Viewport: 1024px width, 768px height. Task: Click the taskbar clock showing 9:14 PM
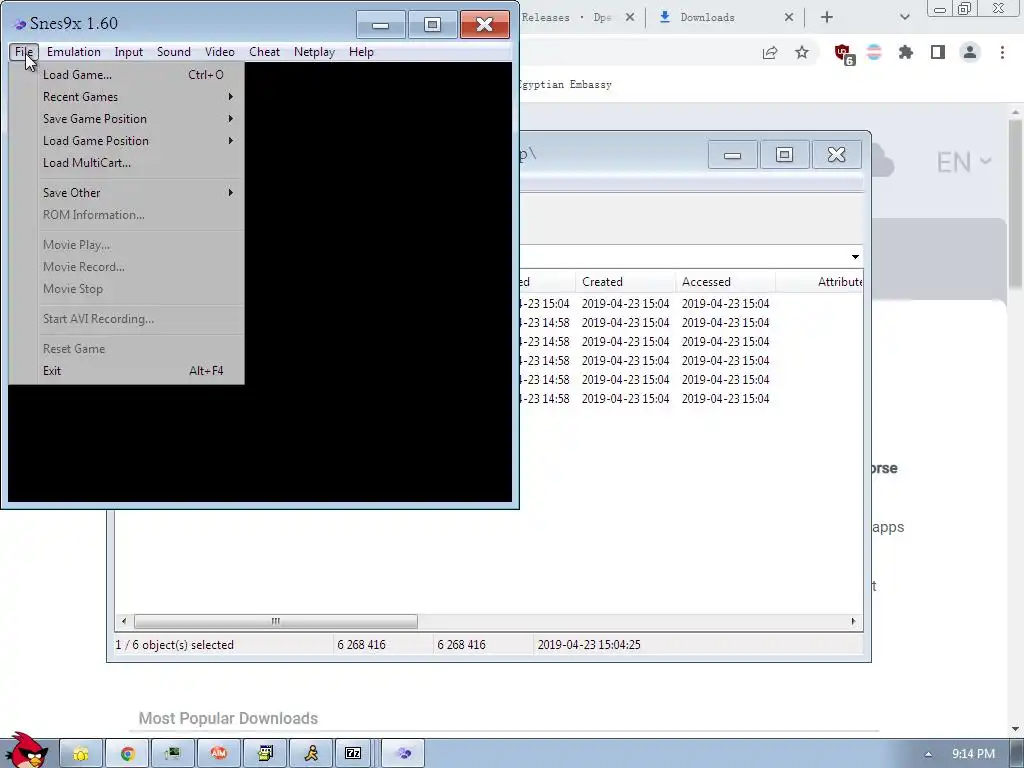pos(973,754)
